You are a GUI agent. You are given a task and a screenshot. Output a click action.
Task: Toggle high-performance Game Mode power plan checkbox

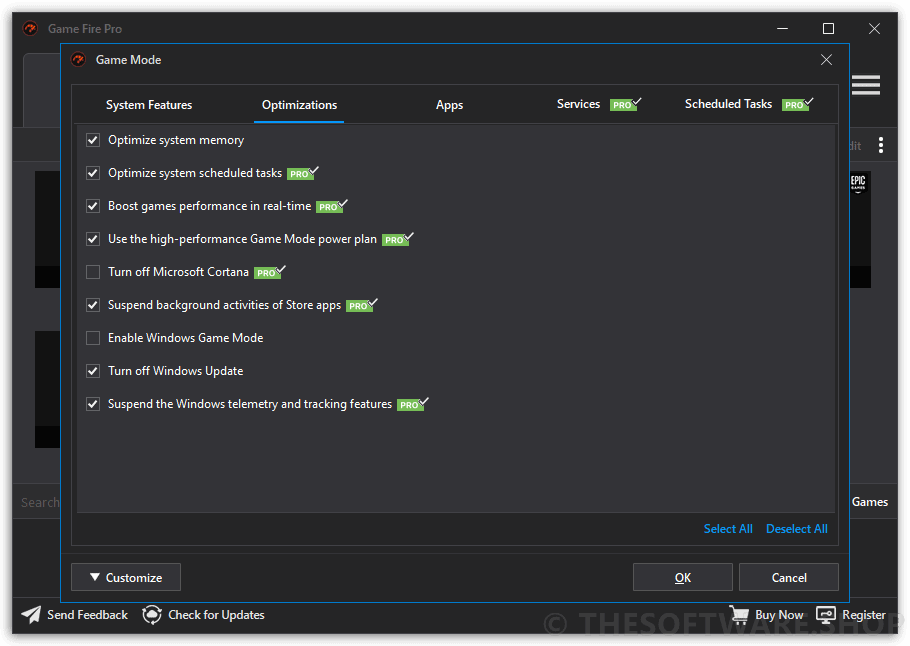pyautogui.click(x=93, y=239)
